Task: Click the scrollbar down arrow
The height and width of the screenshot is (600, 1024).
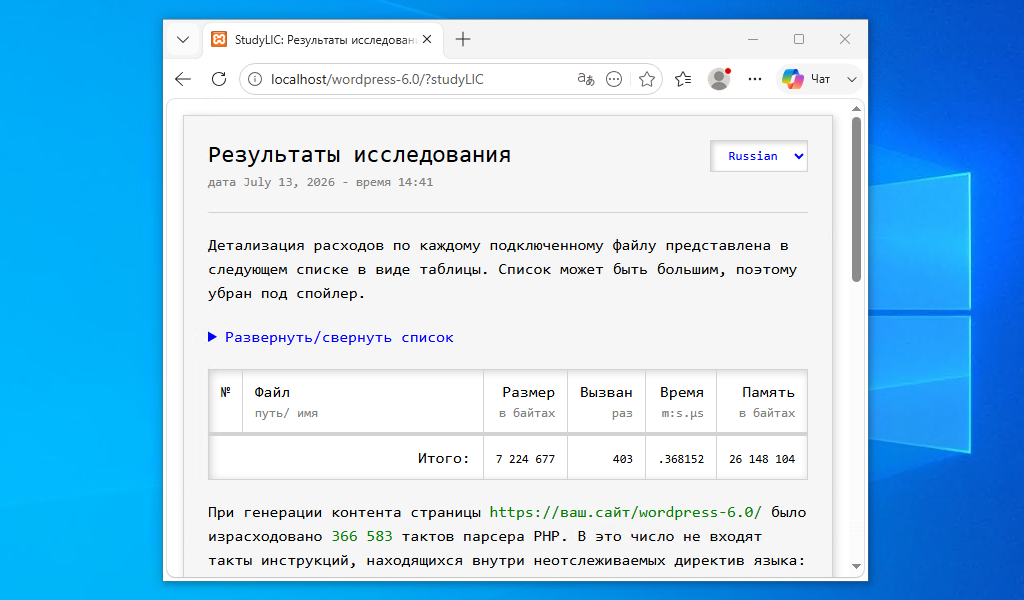Action: point(856,567)
